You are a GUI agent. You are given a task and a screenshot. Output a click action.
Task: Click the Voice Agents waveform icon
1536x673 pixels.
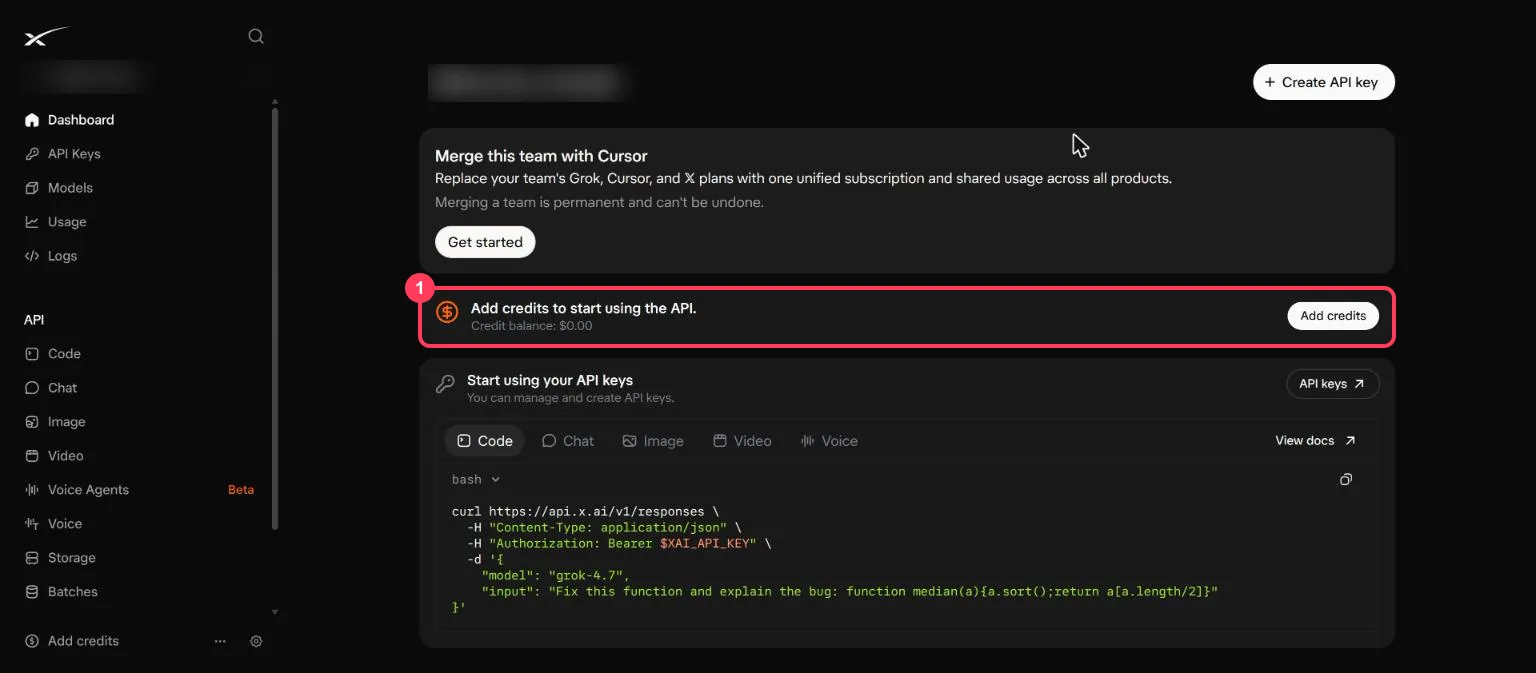(x=32, y=490)
